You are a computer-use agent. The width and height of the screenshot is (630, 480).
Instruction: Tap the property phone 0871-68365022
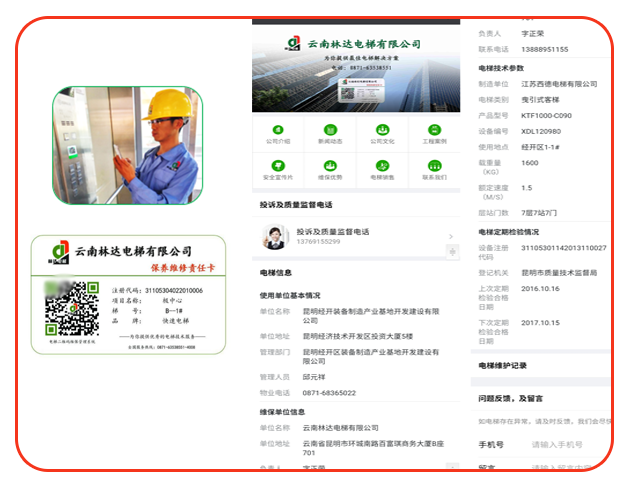click(330, 392)
